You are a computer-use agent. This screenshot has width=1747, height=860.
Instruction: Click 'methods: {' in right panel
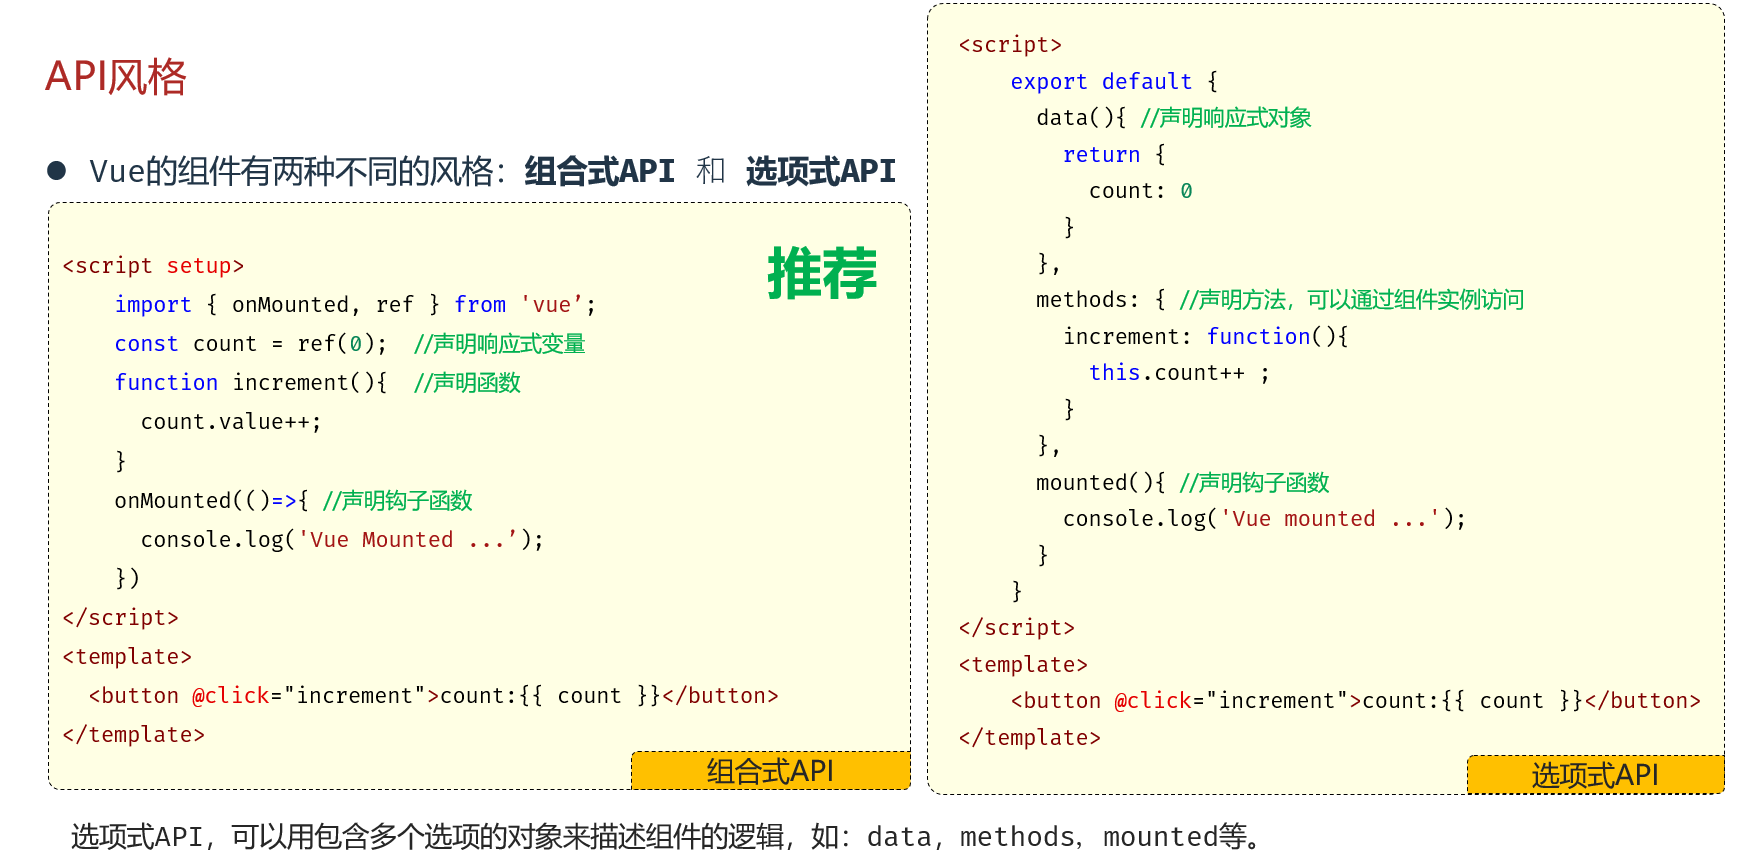pyautogui.click(x=1101, y=300)
